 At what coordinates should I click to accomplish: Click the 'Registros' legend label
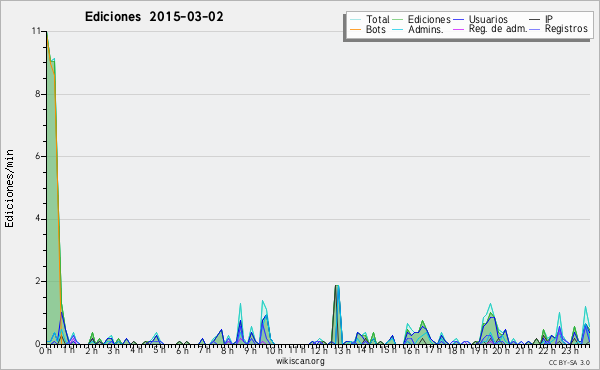point(566,29)
